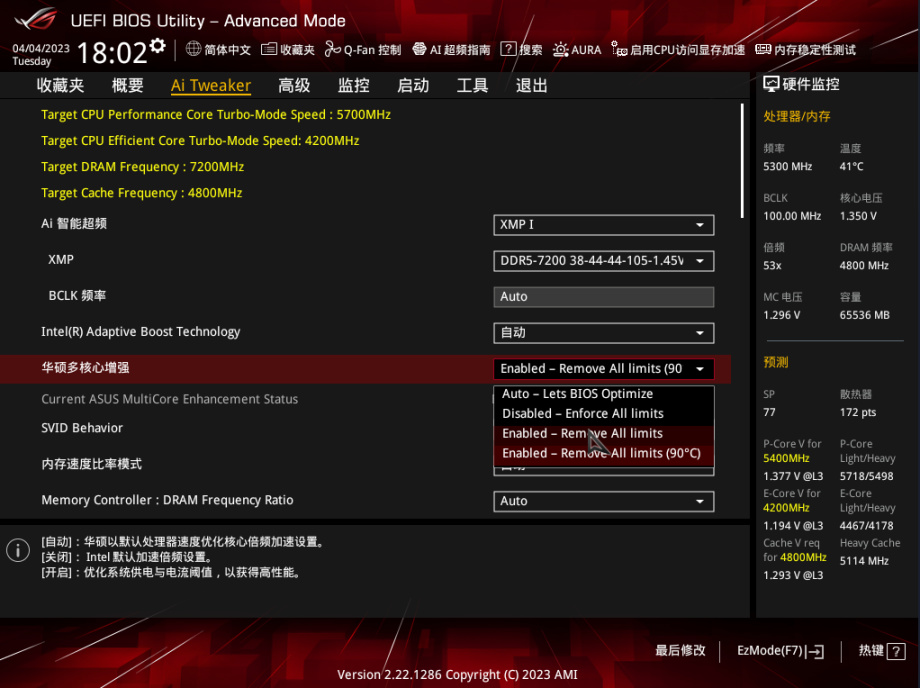The height and width of the screenshot is (688, 920).
Task: Click Target Cache Frequency : 4800MHz text
Action: (x=141, y=193)
